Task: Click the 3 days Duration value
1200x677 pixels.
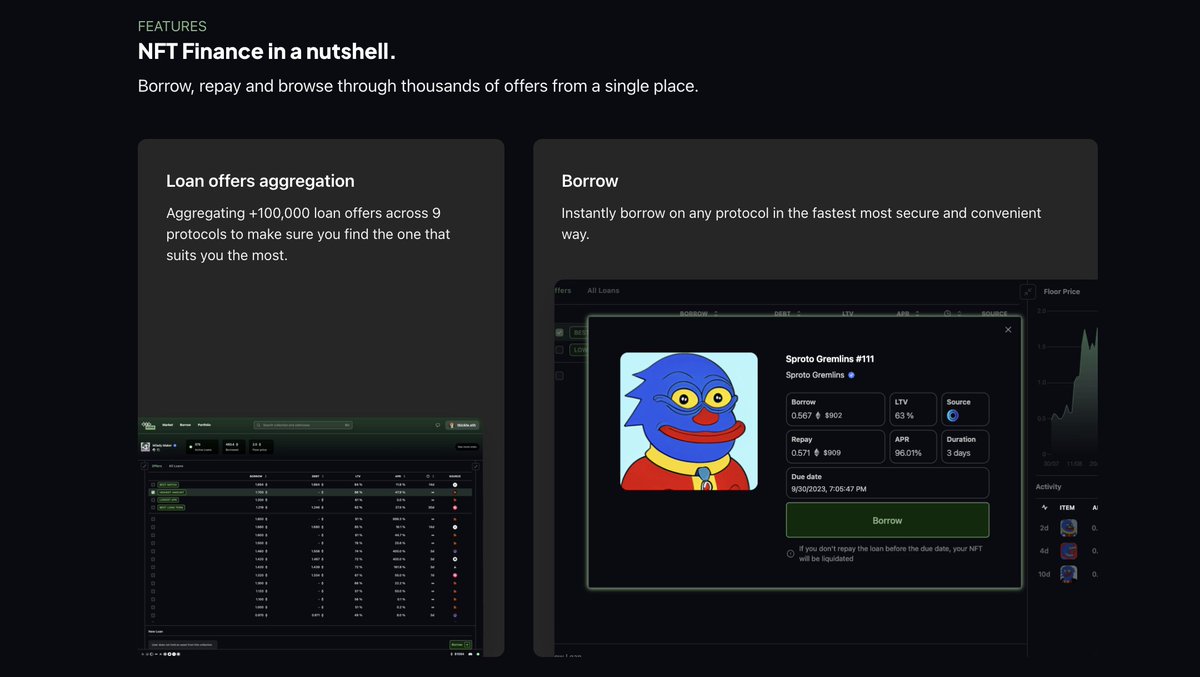Action: point(959,452)
